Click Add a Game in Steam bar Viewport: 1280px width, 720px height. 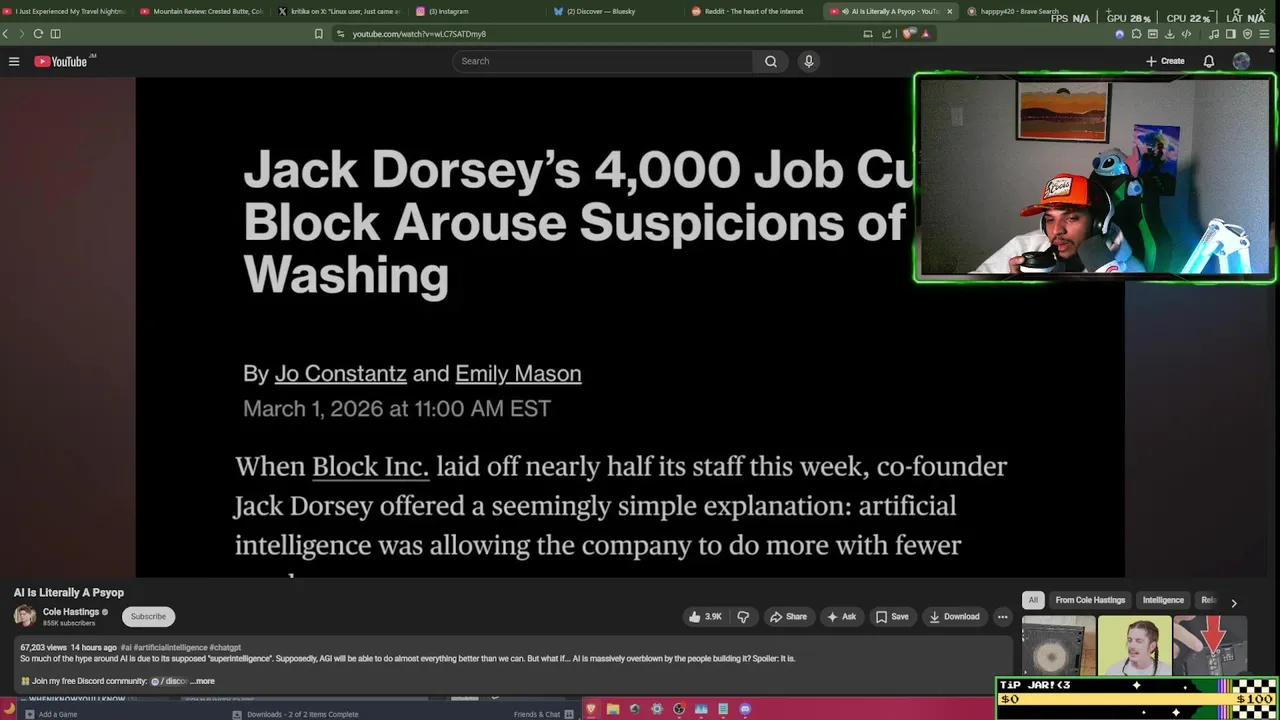point(51,714)
